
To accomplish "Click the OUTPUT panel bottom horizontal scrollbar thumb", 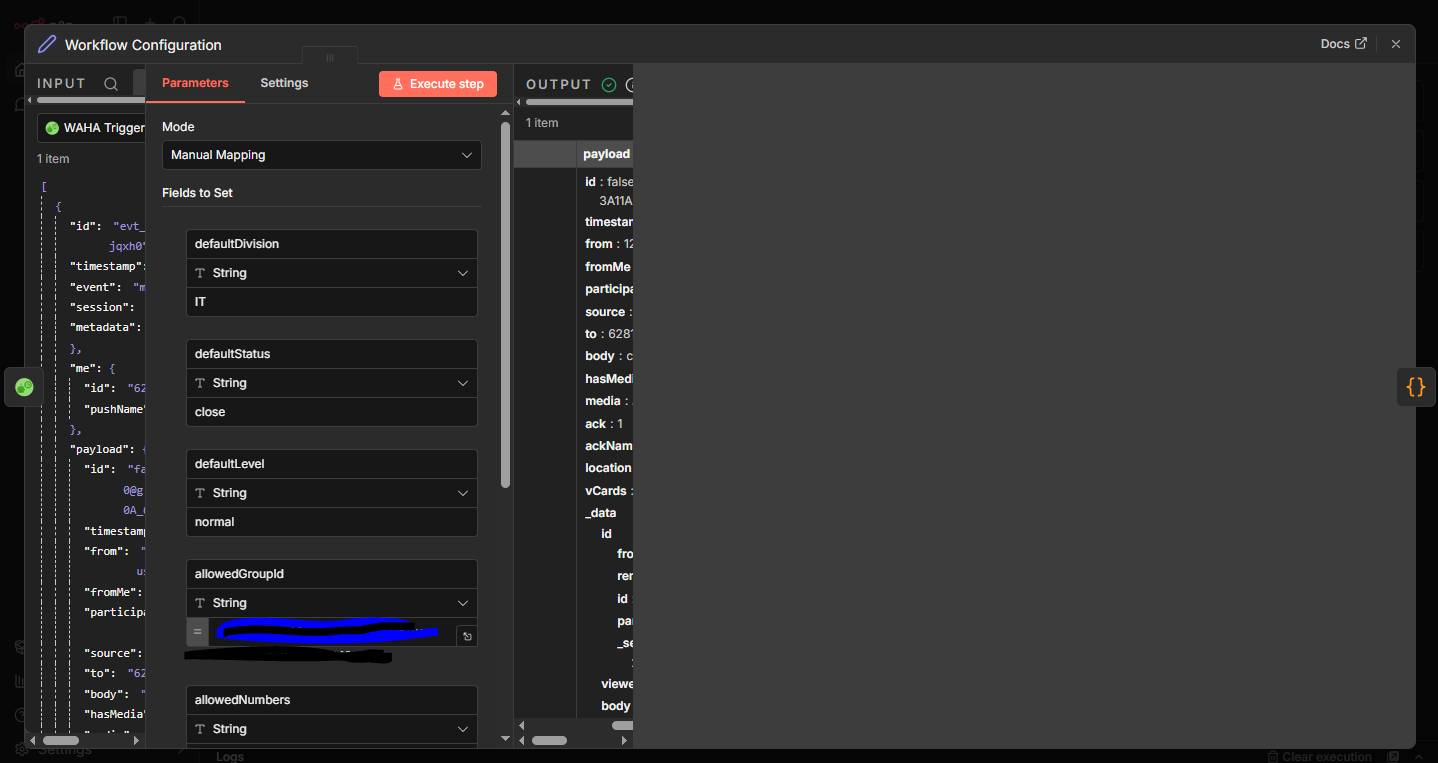I will 549,741.
